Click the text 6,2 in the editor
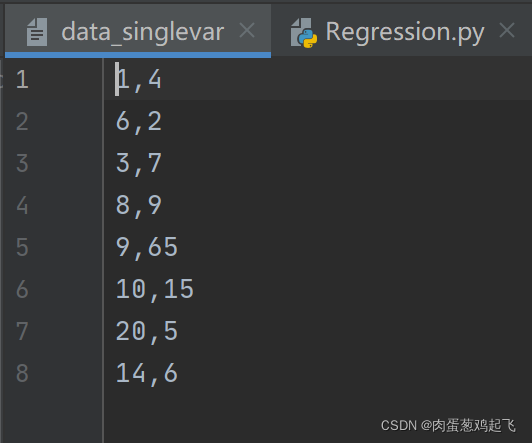The width and height of the screenshot is (532, 443). pyautogui.click(x=139, y=122)
